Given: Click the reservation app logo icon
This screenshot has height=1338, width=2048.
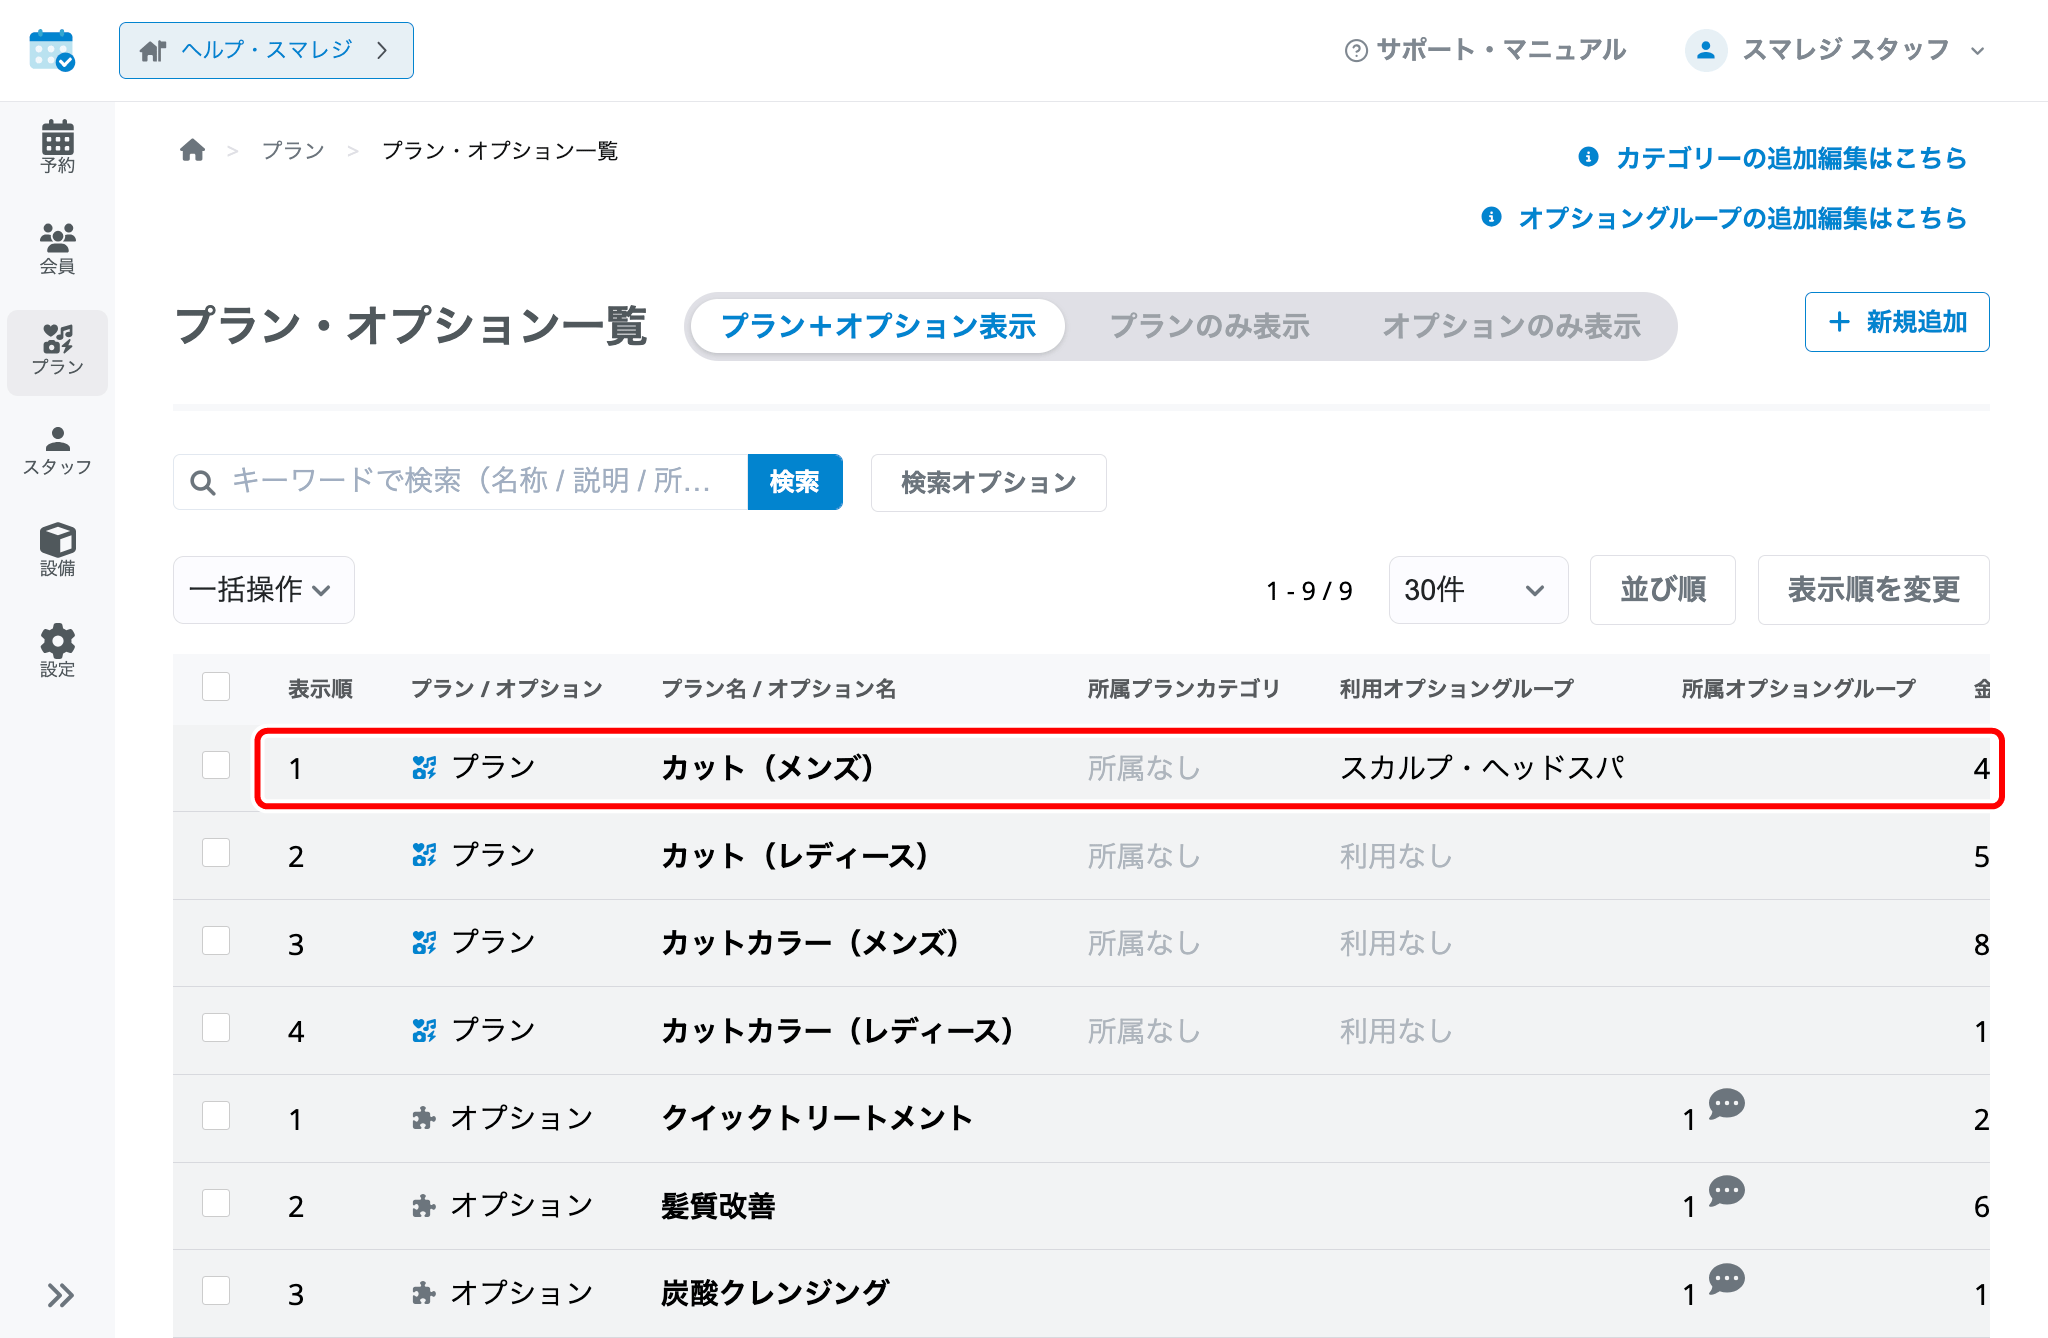Looking at the screenshot, I should pyautogui.click(x=52, y=50).
